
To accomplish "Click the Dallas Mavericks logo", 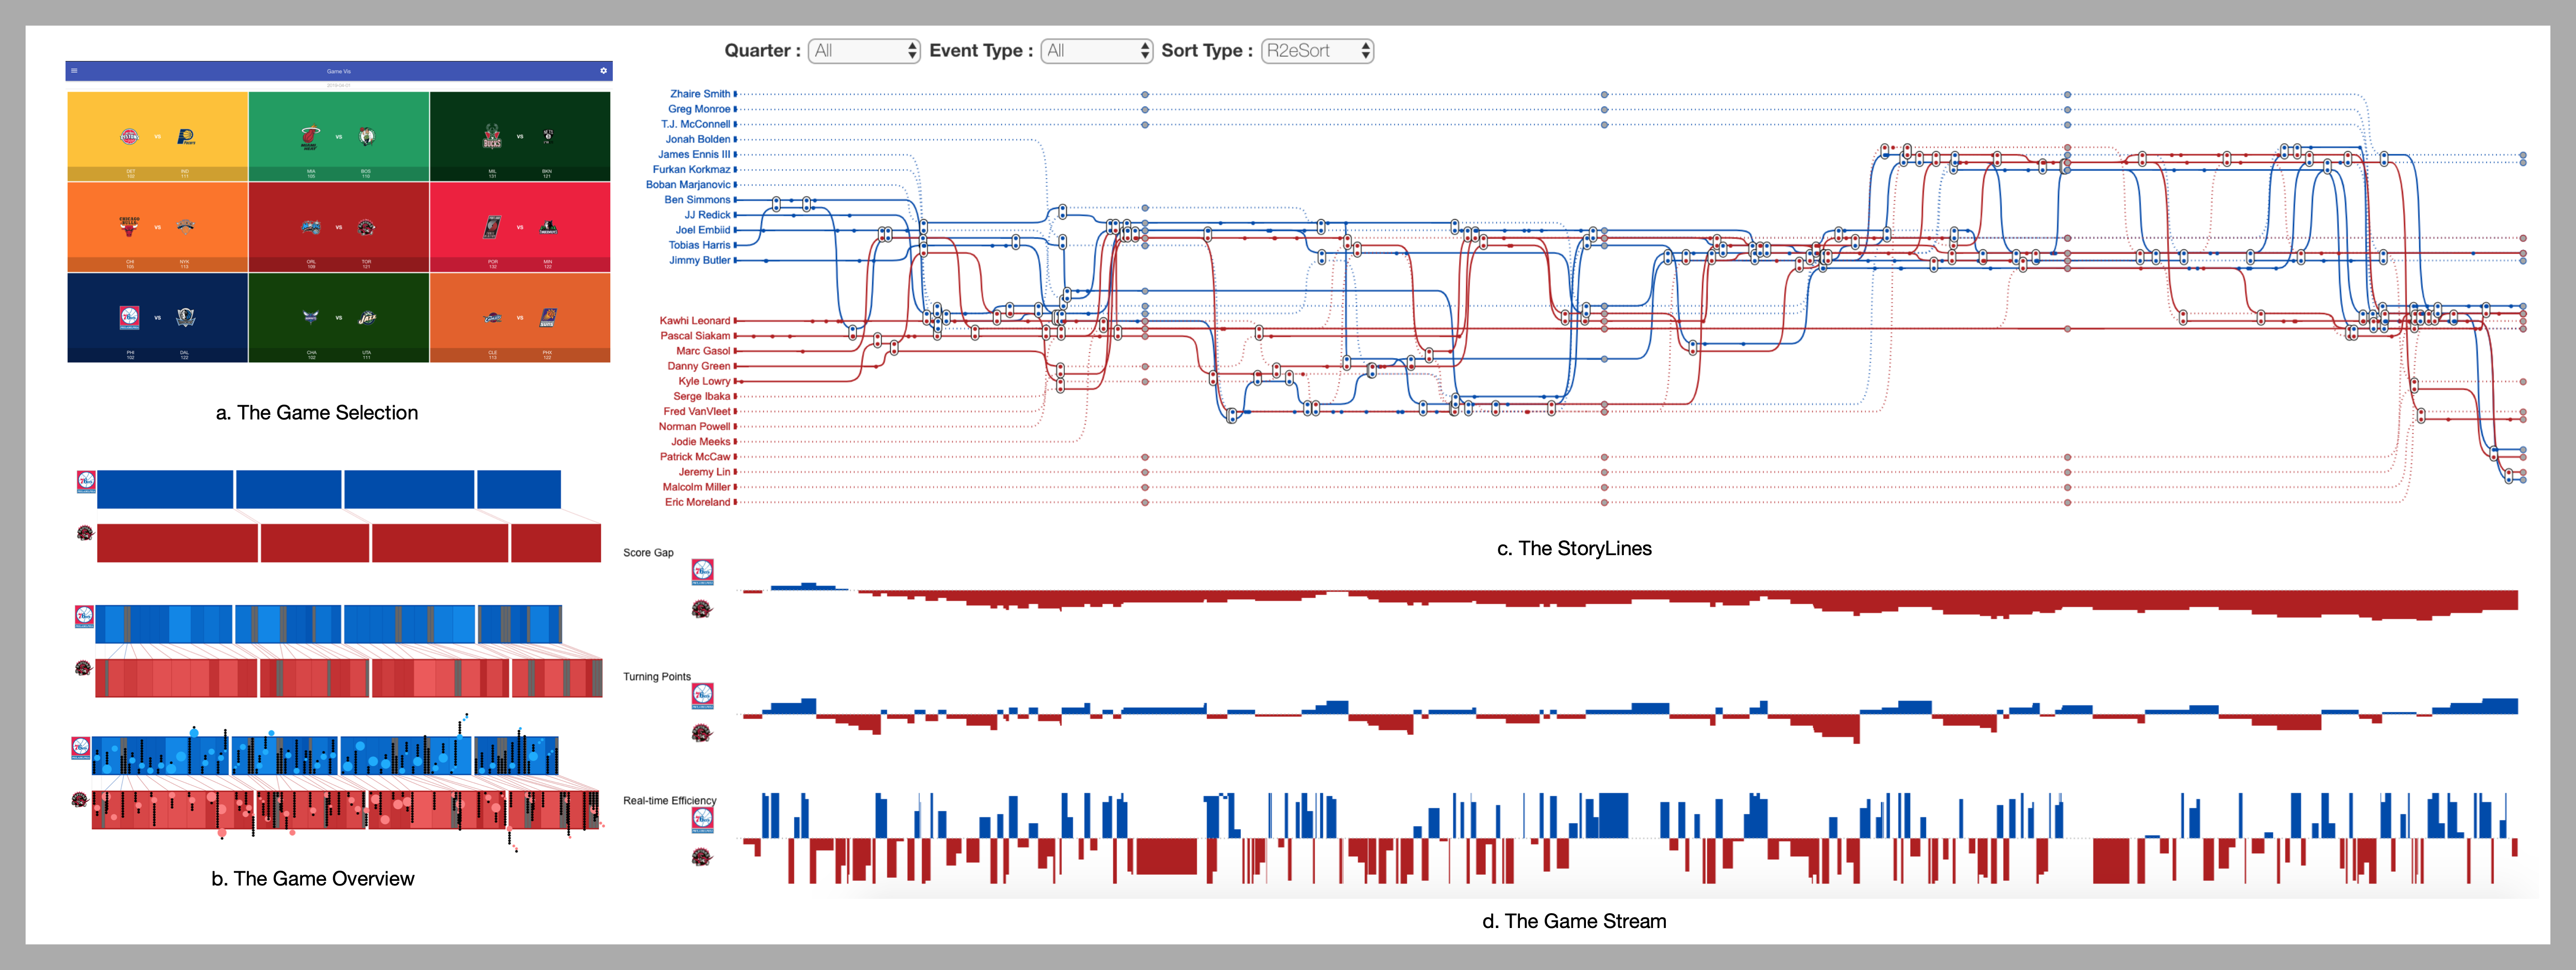I will pyautogui.click(x=185, y=317).
